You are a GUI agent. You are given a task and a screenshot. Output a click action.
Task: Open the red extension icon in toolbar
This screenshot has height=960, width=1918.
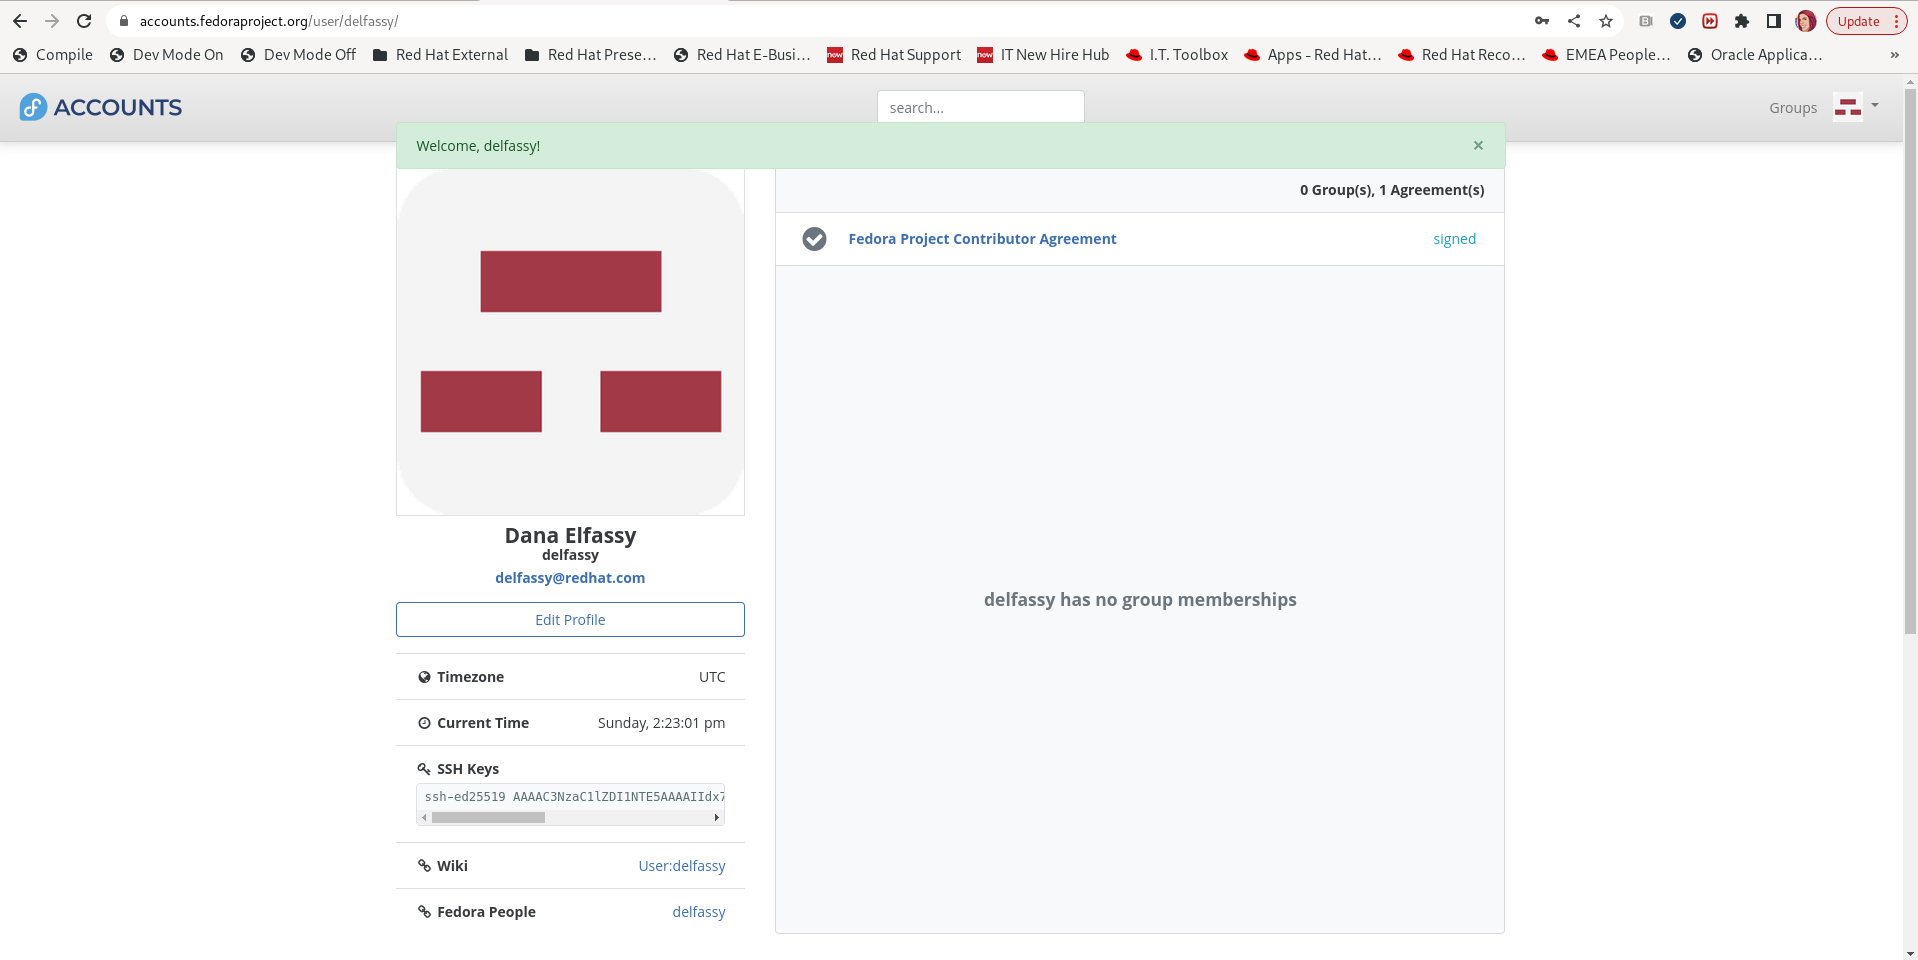1710,21
